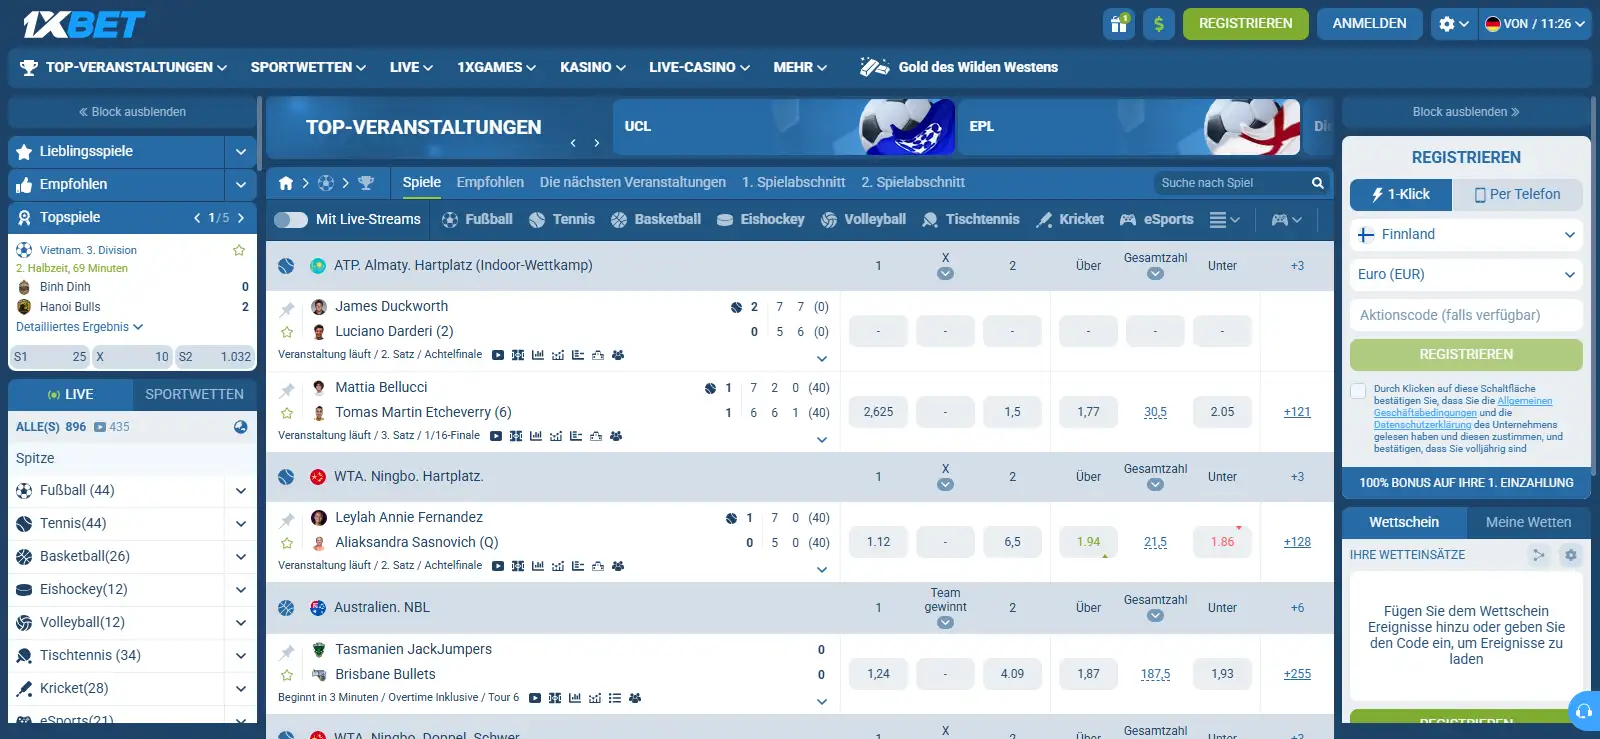Screen dimensions: 1600x739
Task: Select the Tennis sport filter
Action: coord(561,220)
